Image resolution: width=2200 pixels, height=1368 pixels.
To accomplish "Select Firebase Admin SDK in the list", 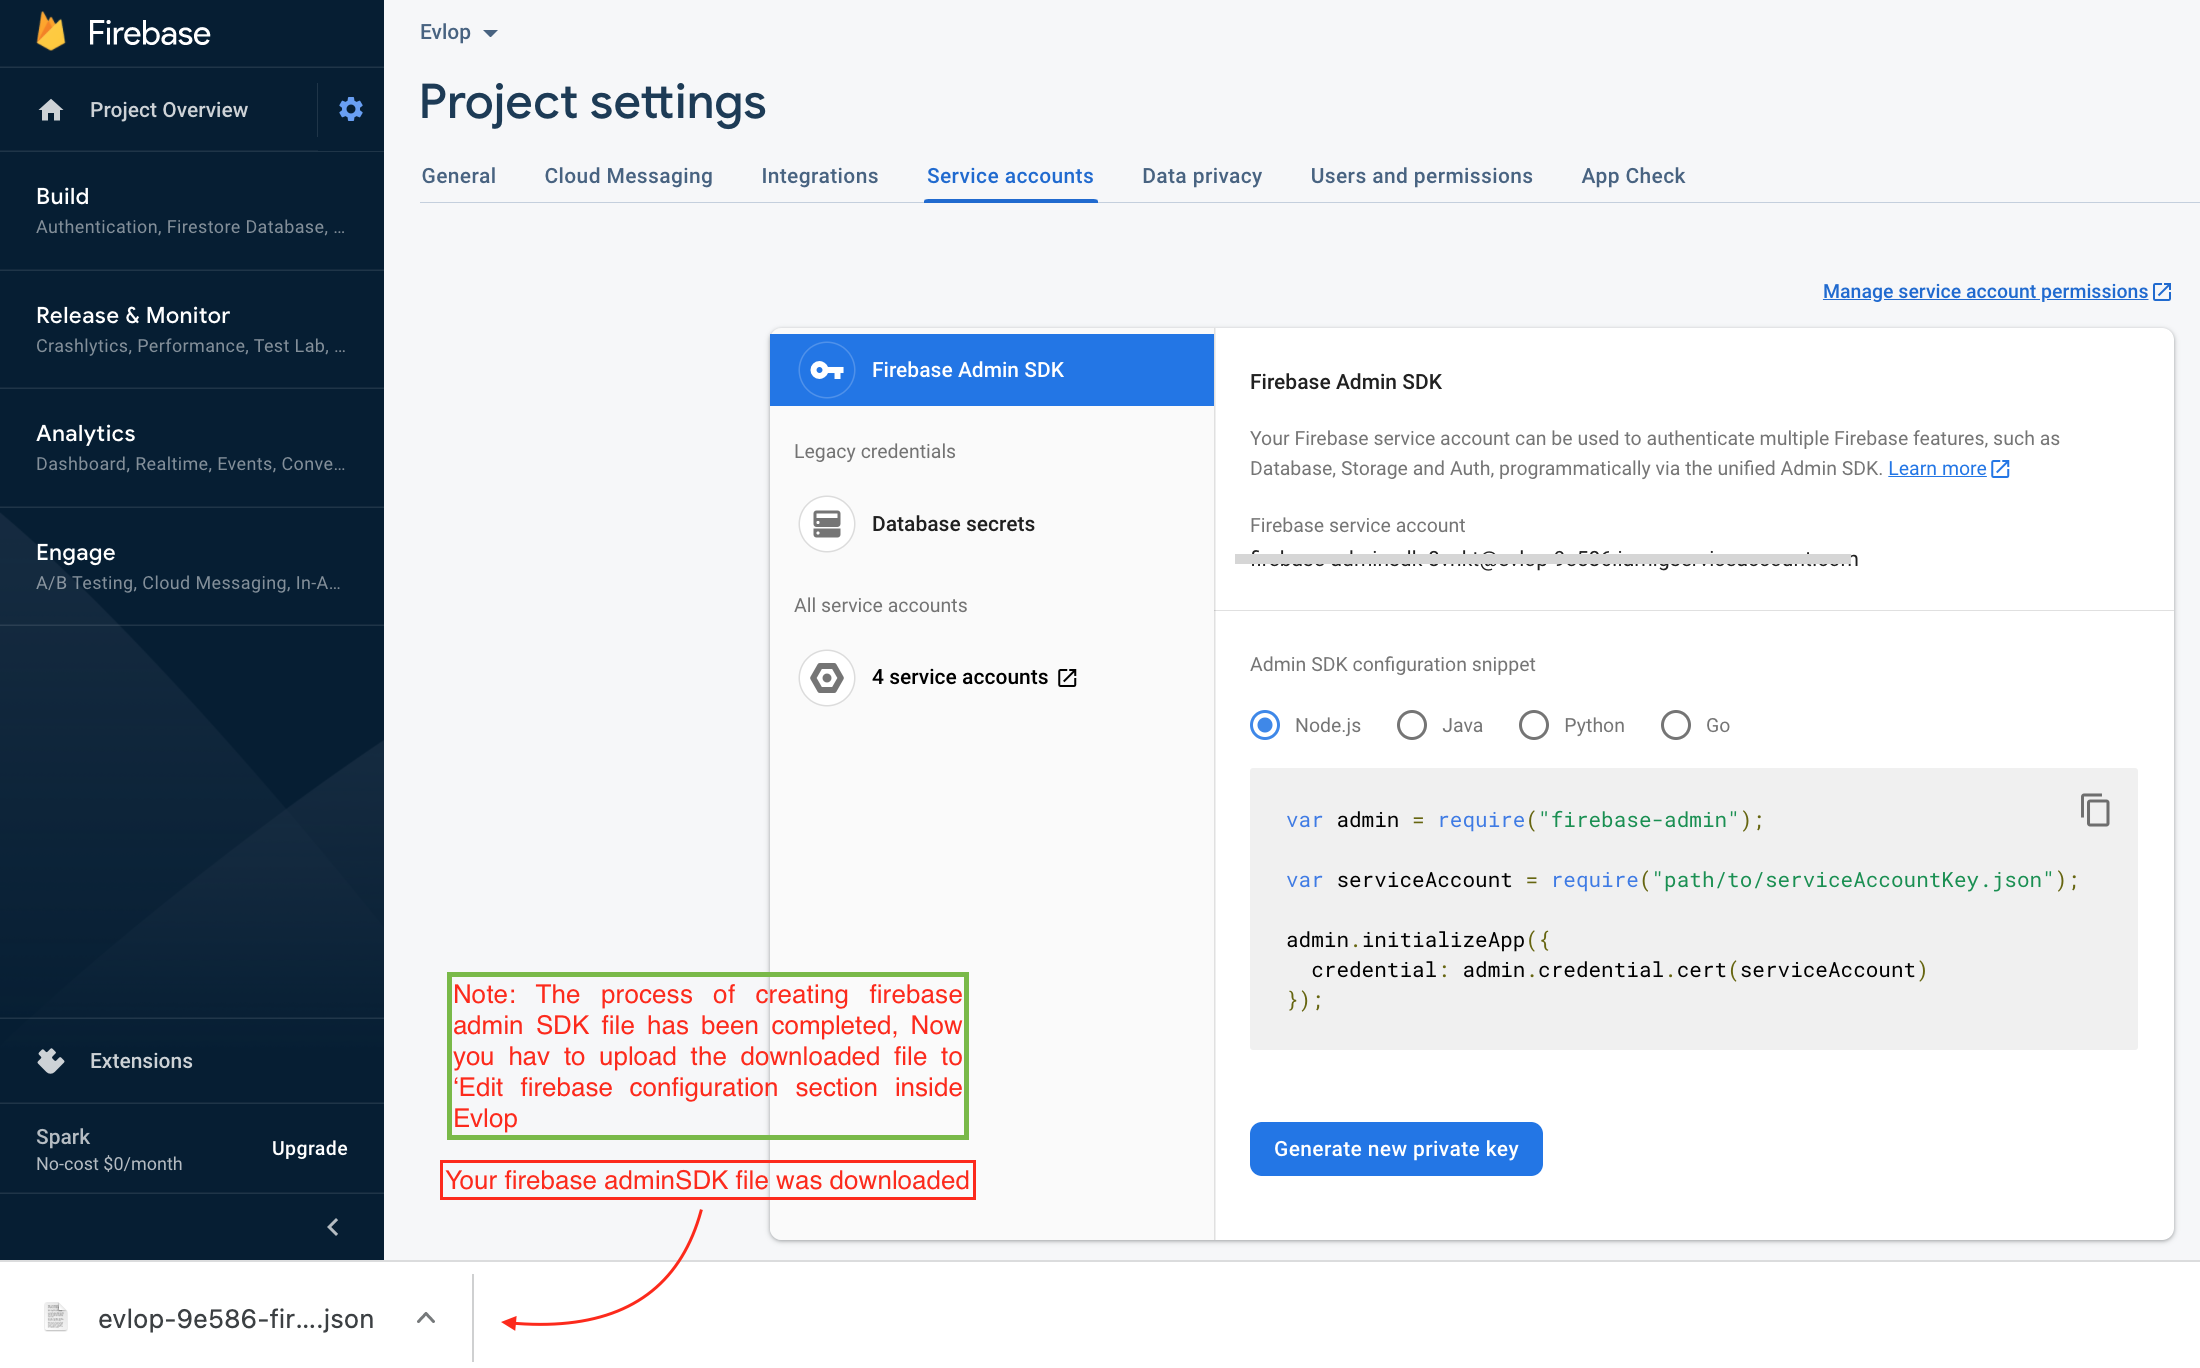I will click(x=992, y=370).
